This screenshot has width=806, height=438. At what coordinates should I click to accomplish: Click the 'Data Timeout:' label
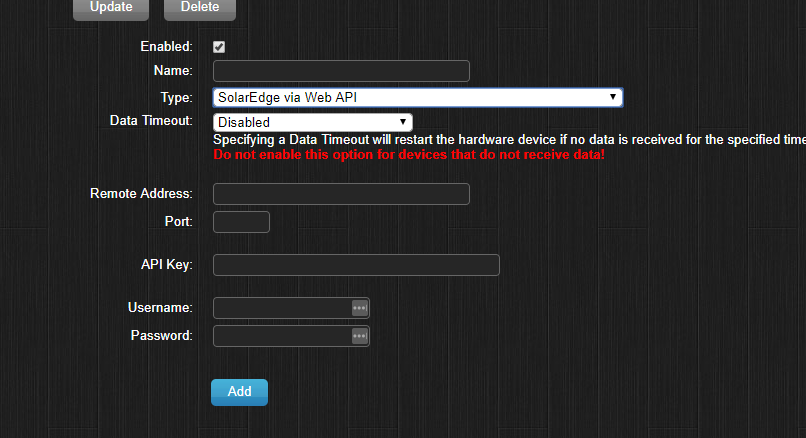(152, 121)
